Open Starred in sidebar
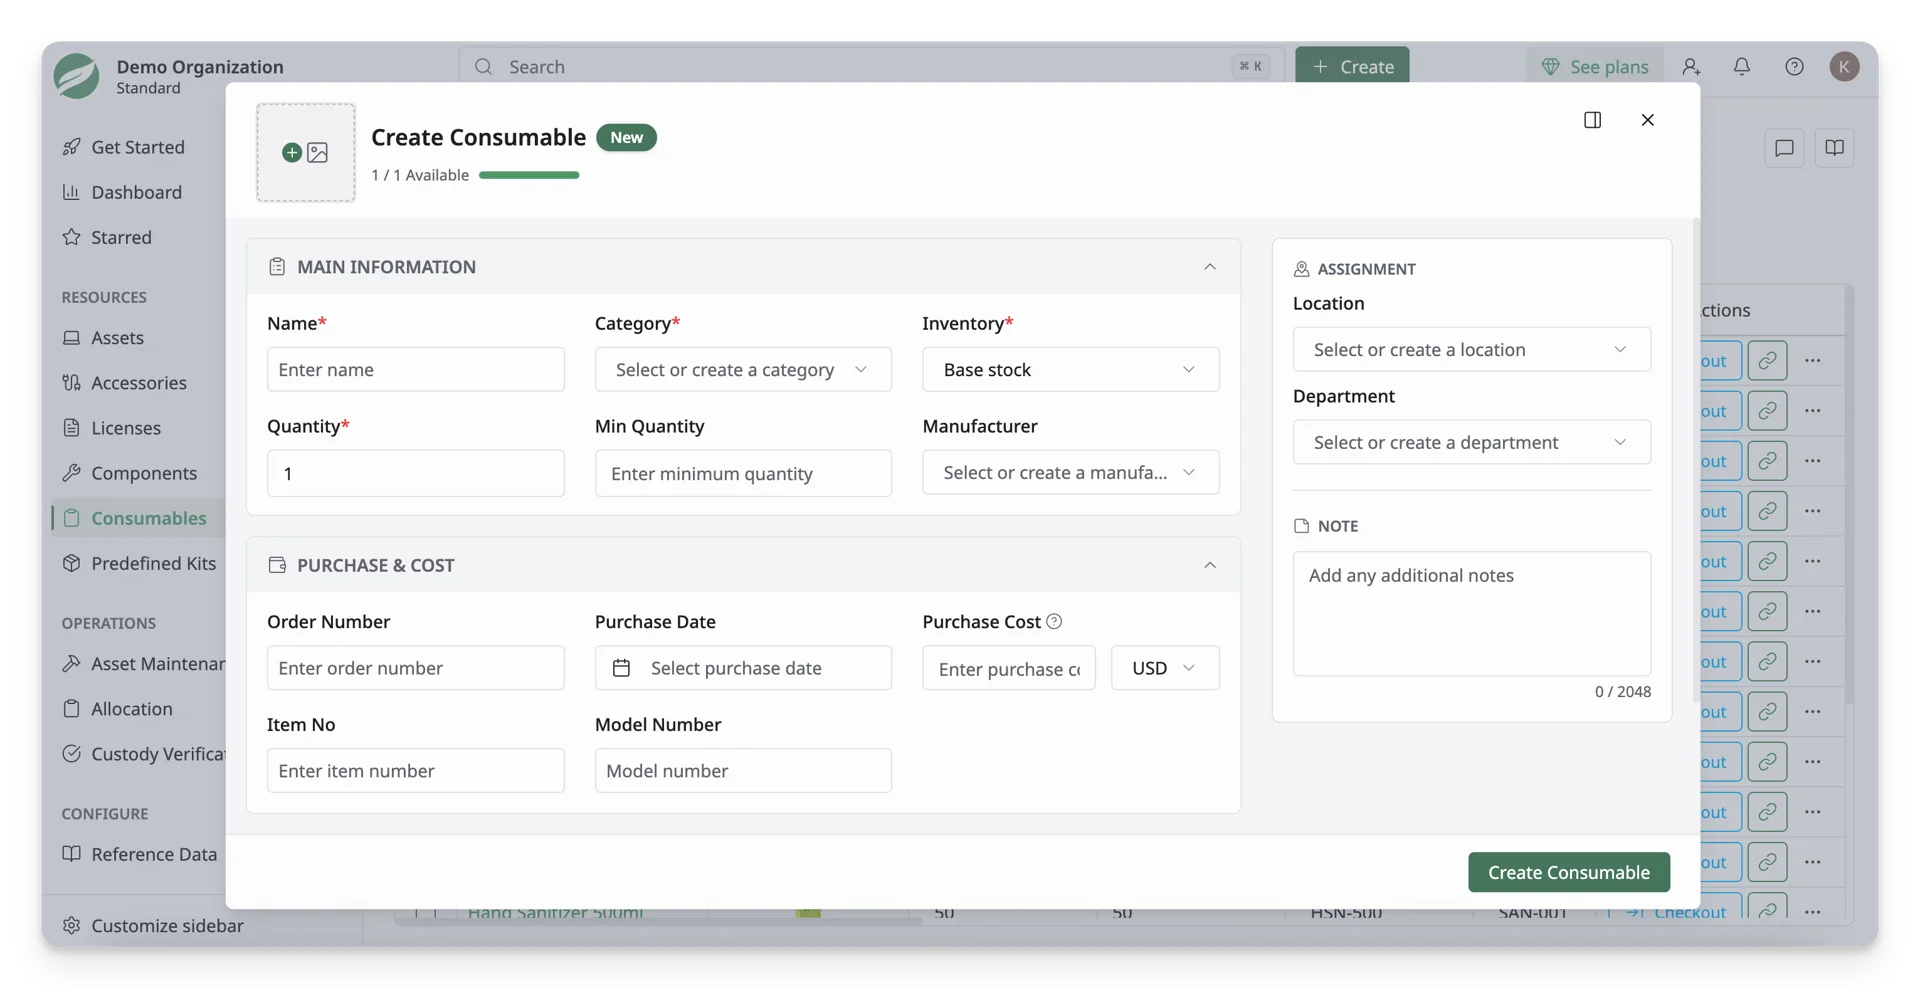1920x988 pixels. point(122,237)
